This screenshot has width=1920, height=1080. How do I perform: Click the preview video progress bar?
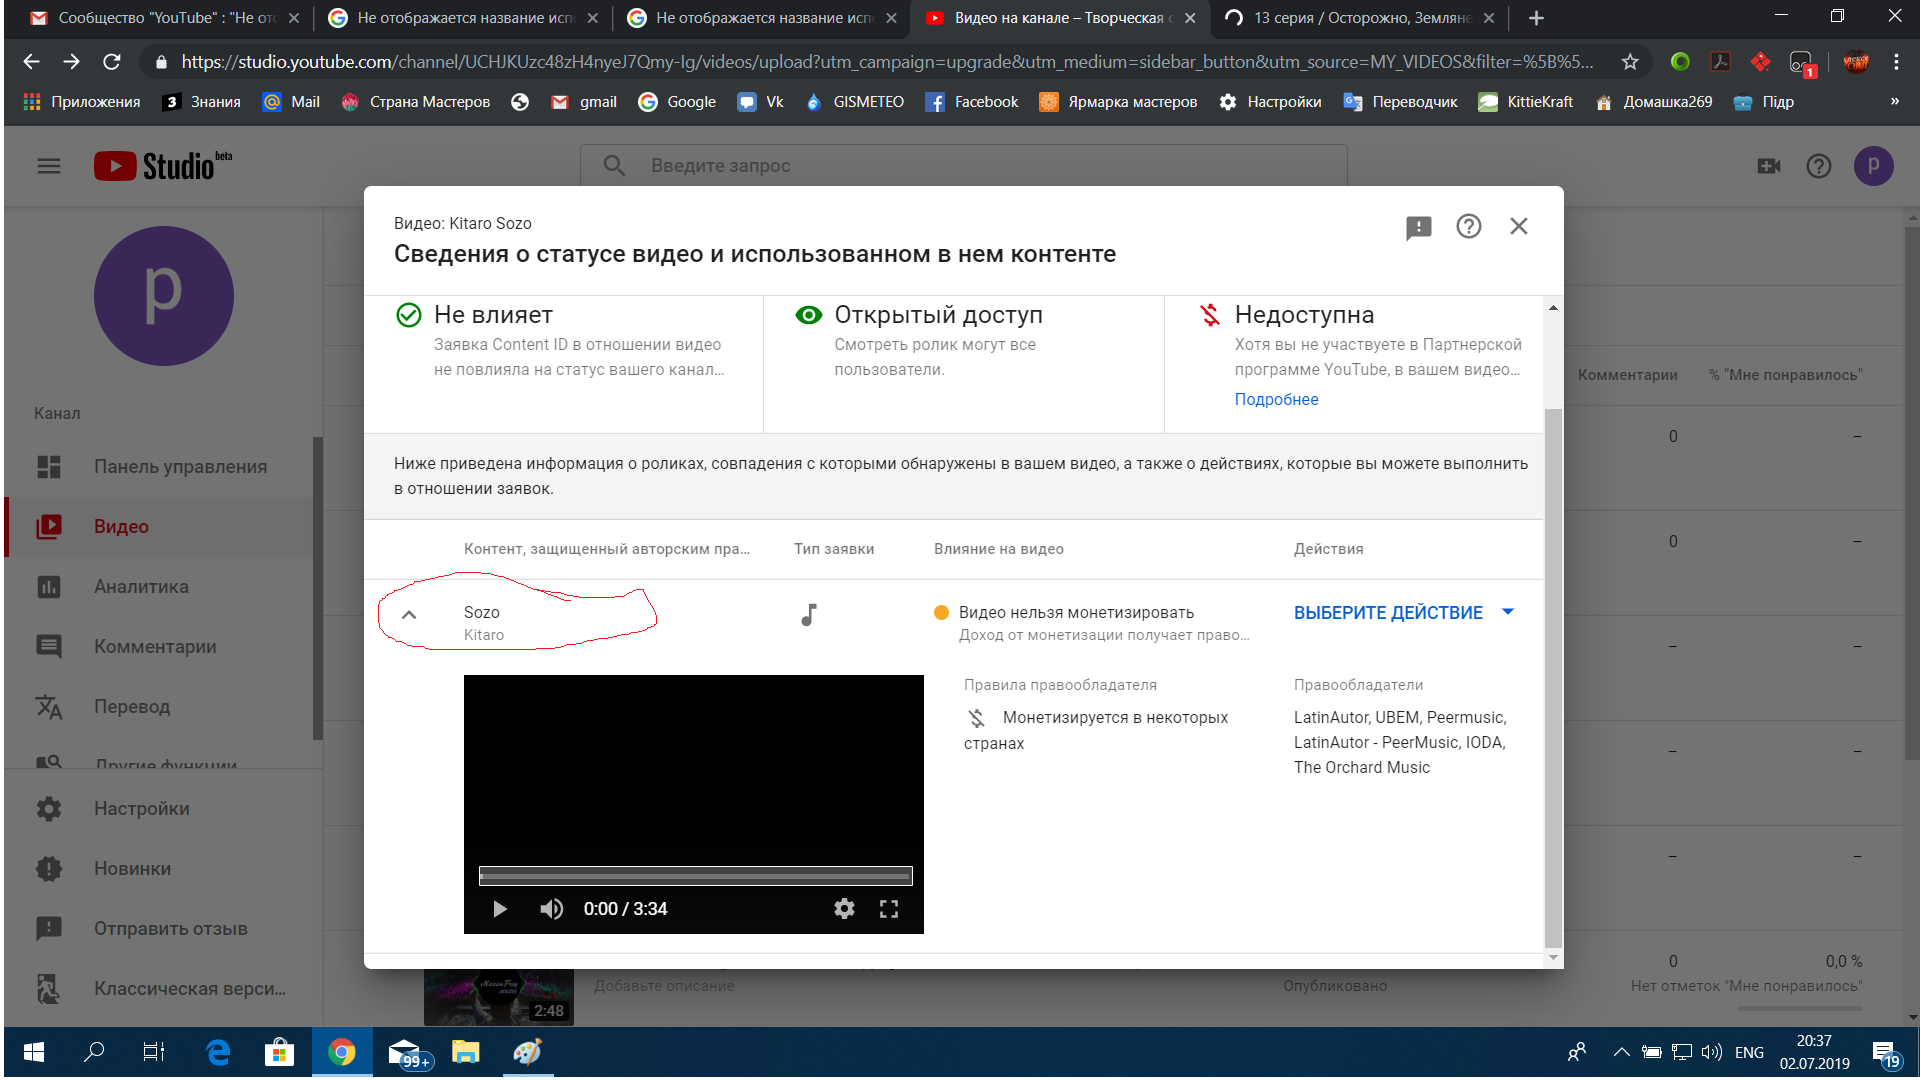[695, 877]
